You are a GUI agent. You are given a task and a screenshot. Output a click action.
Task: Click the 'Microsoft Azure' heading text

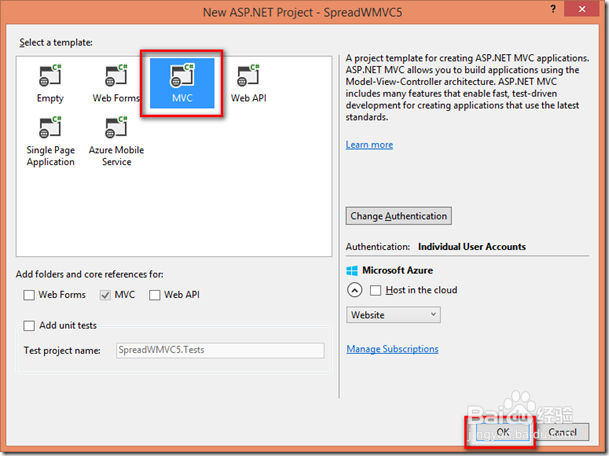tap(397, 270)
